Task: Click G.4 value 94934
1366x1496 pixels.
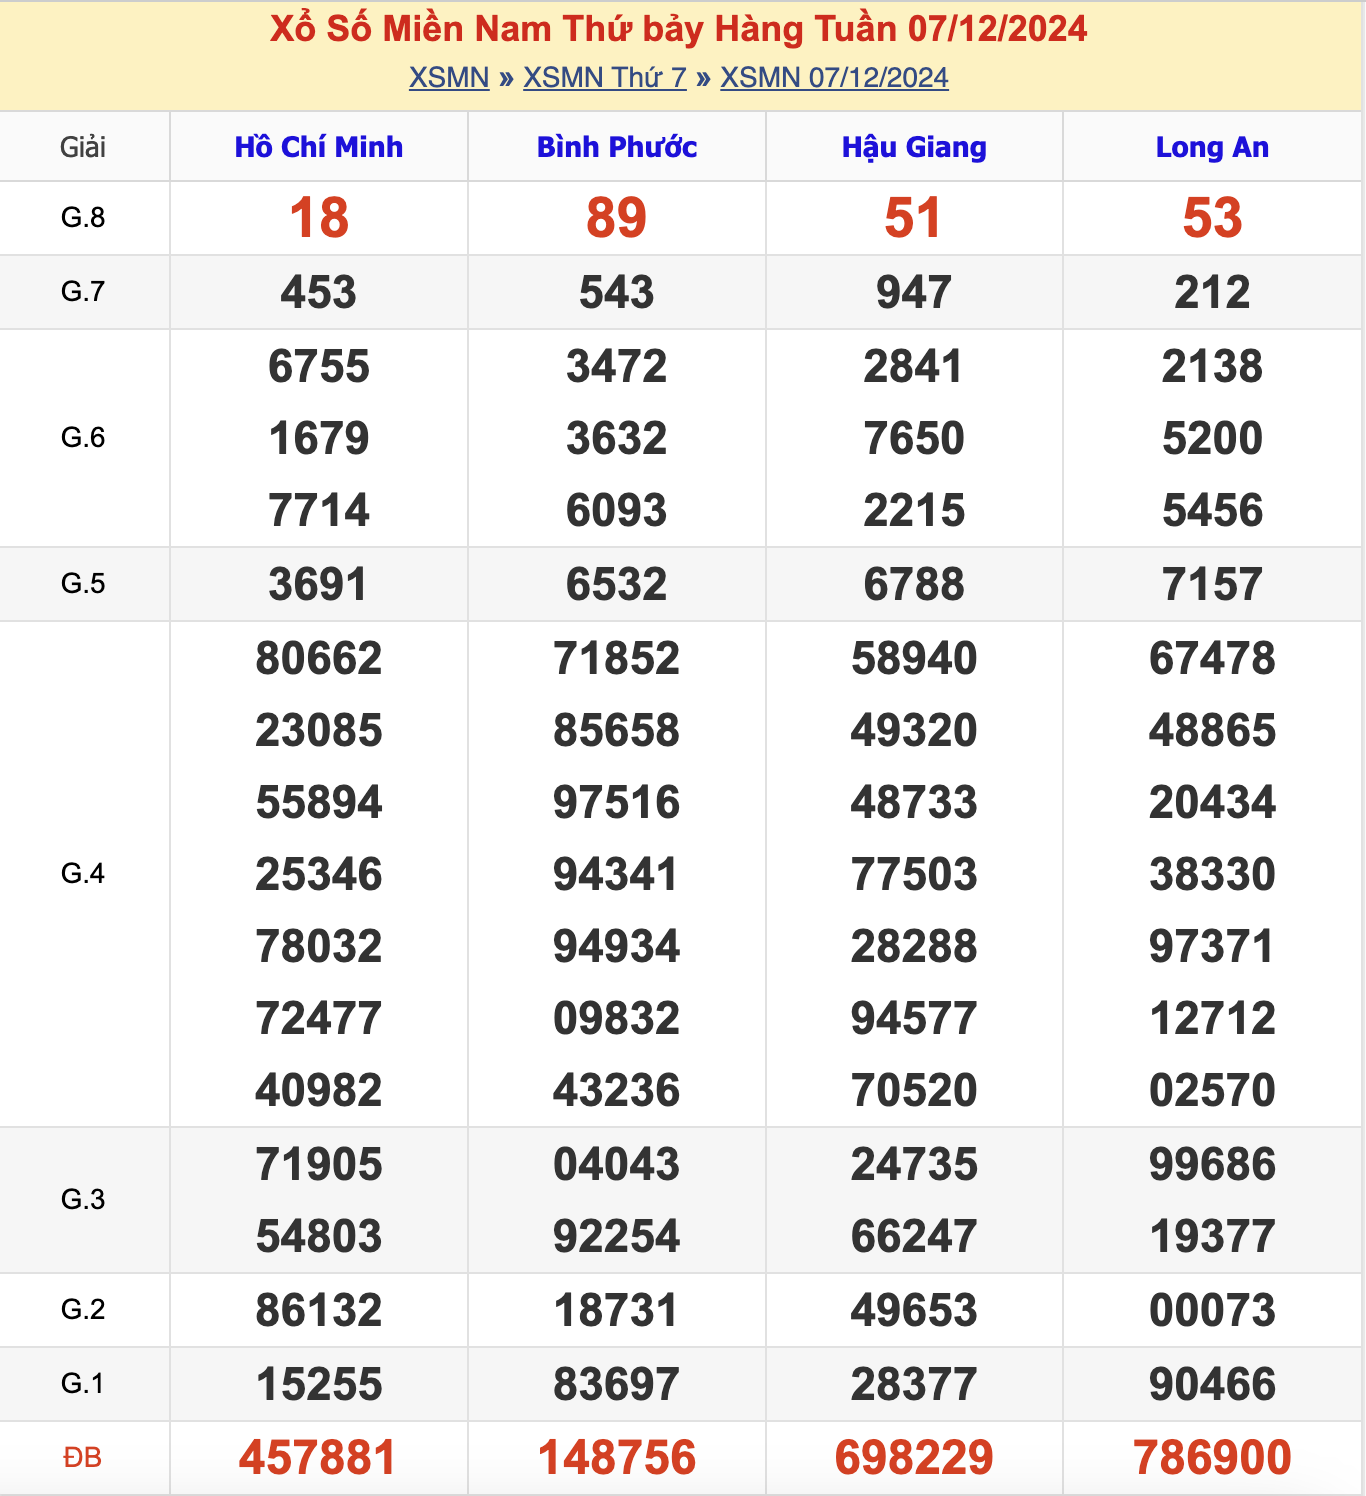Action: pos(617,946)
